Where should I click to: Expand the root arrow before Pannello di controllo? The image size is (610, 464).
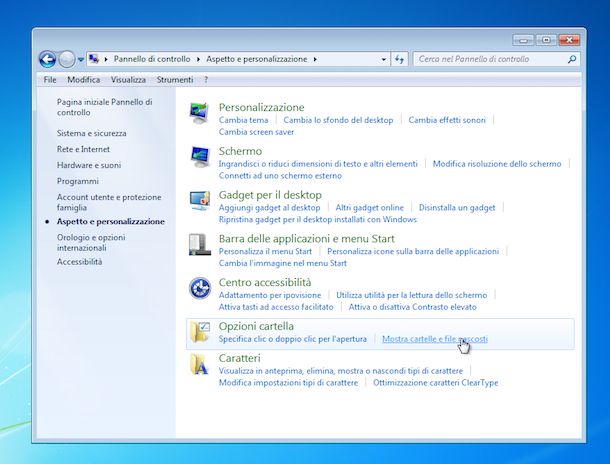[106, 59]
